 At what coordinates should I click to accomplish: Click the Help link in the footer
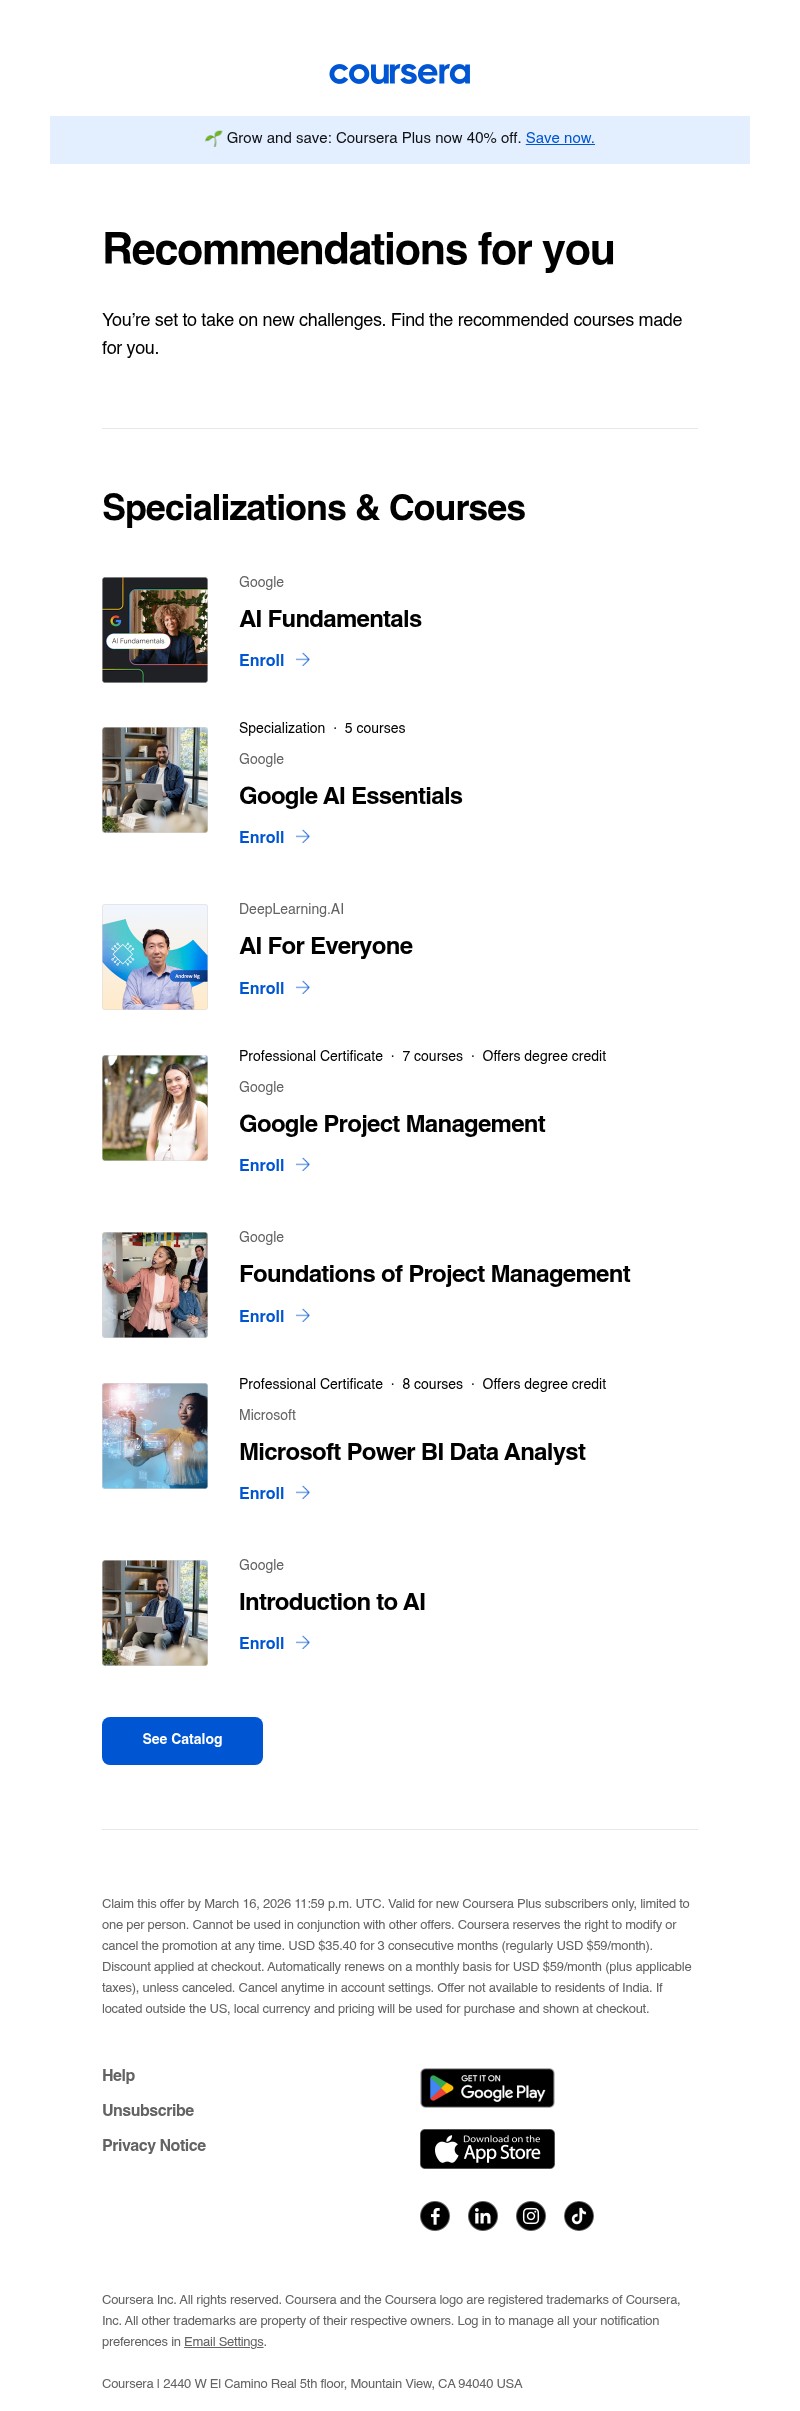tap(118, 2074)
